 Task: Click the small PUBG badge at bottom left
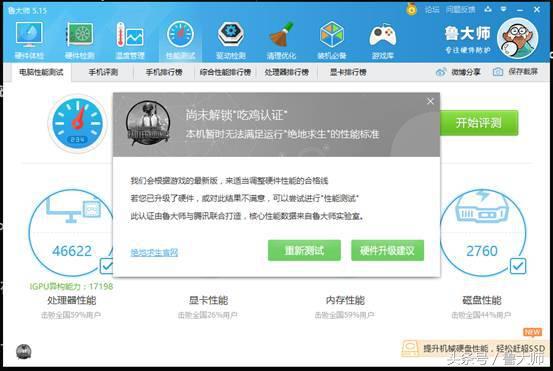pyautogui.click(x=24, y=352)
